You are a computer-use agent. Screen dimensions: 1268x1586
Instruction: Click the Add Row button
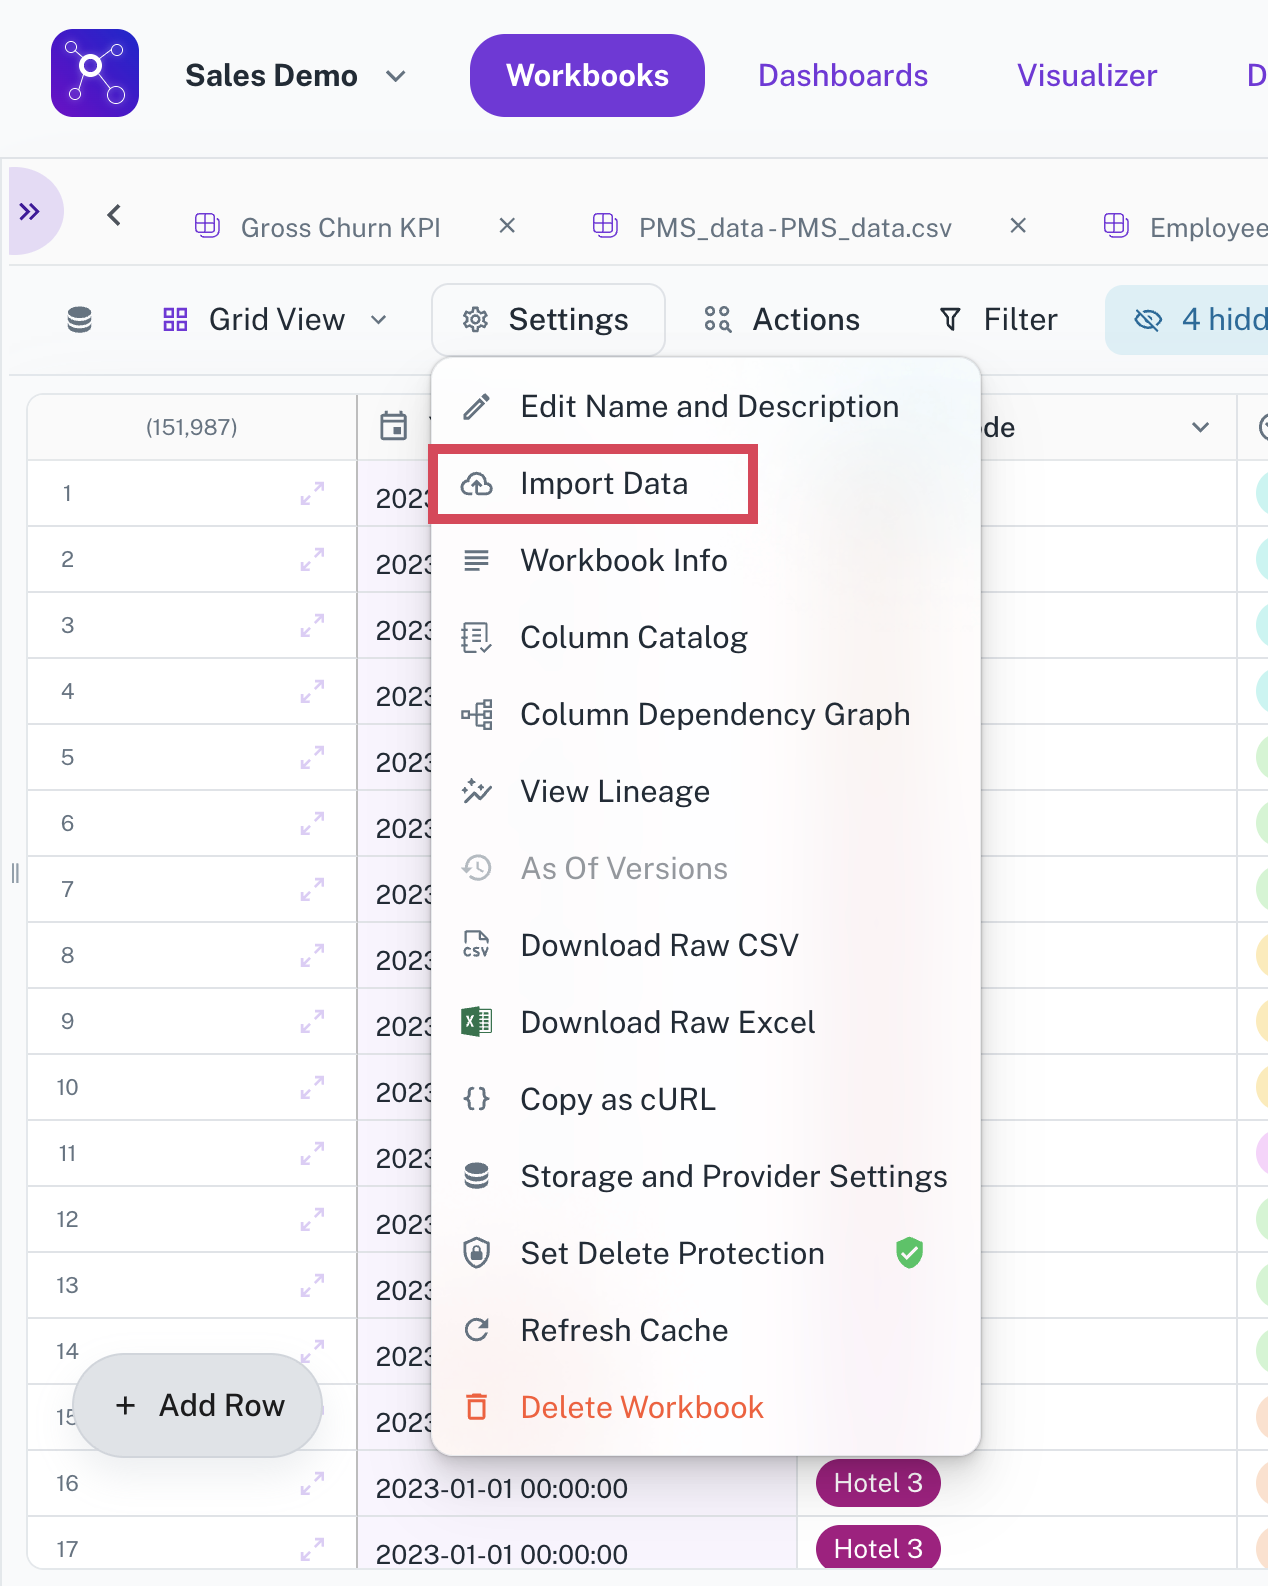pyautogui.click(x=198, y=1405)
